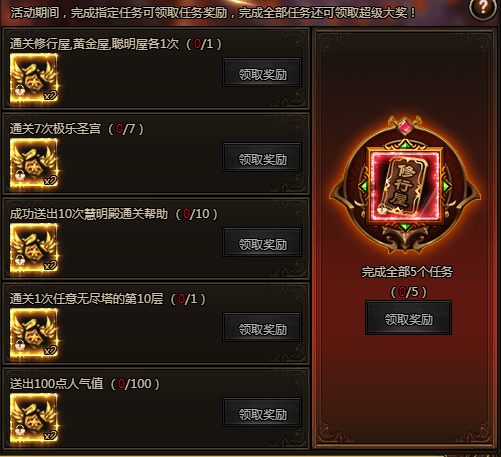This screenshot has width=501, height=457.
Task: Click the 完成全部5个任务 label
Action: 407,272
